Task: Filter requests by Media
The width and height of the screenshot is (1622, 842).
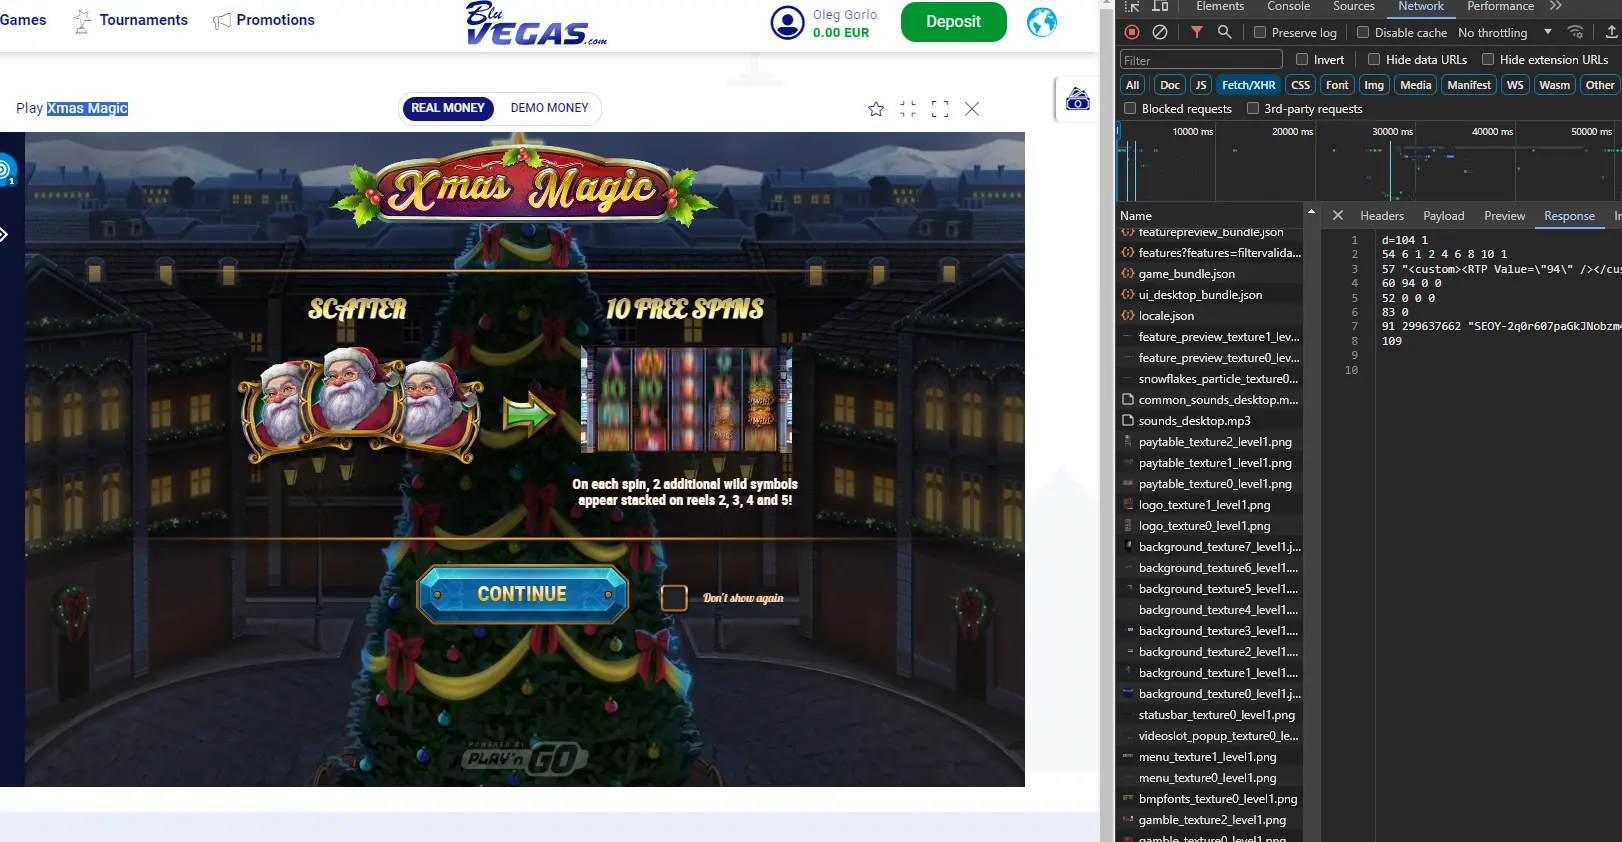Action: click(1415, 85)
